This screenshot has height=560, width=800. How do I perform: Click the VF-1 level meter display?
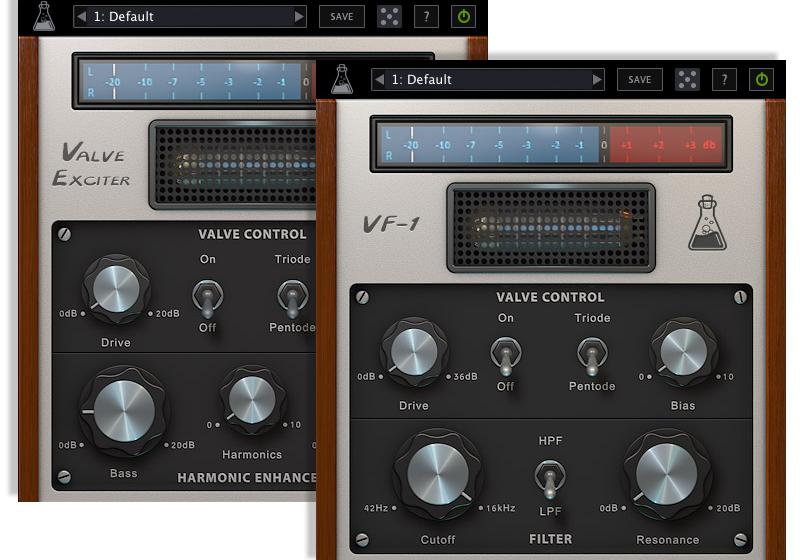(551, 144)
